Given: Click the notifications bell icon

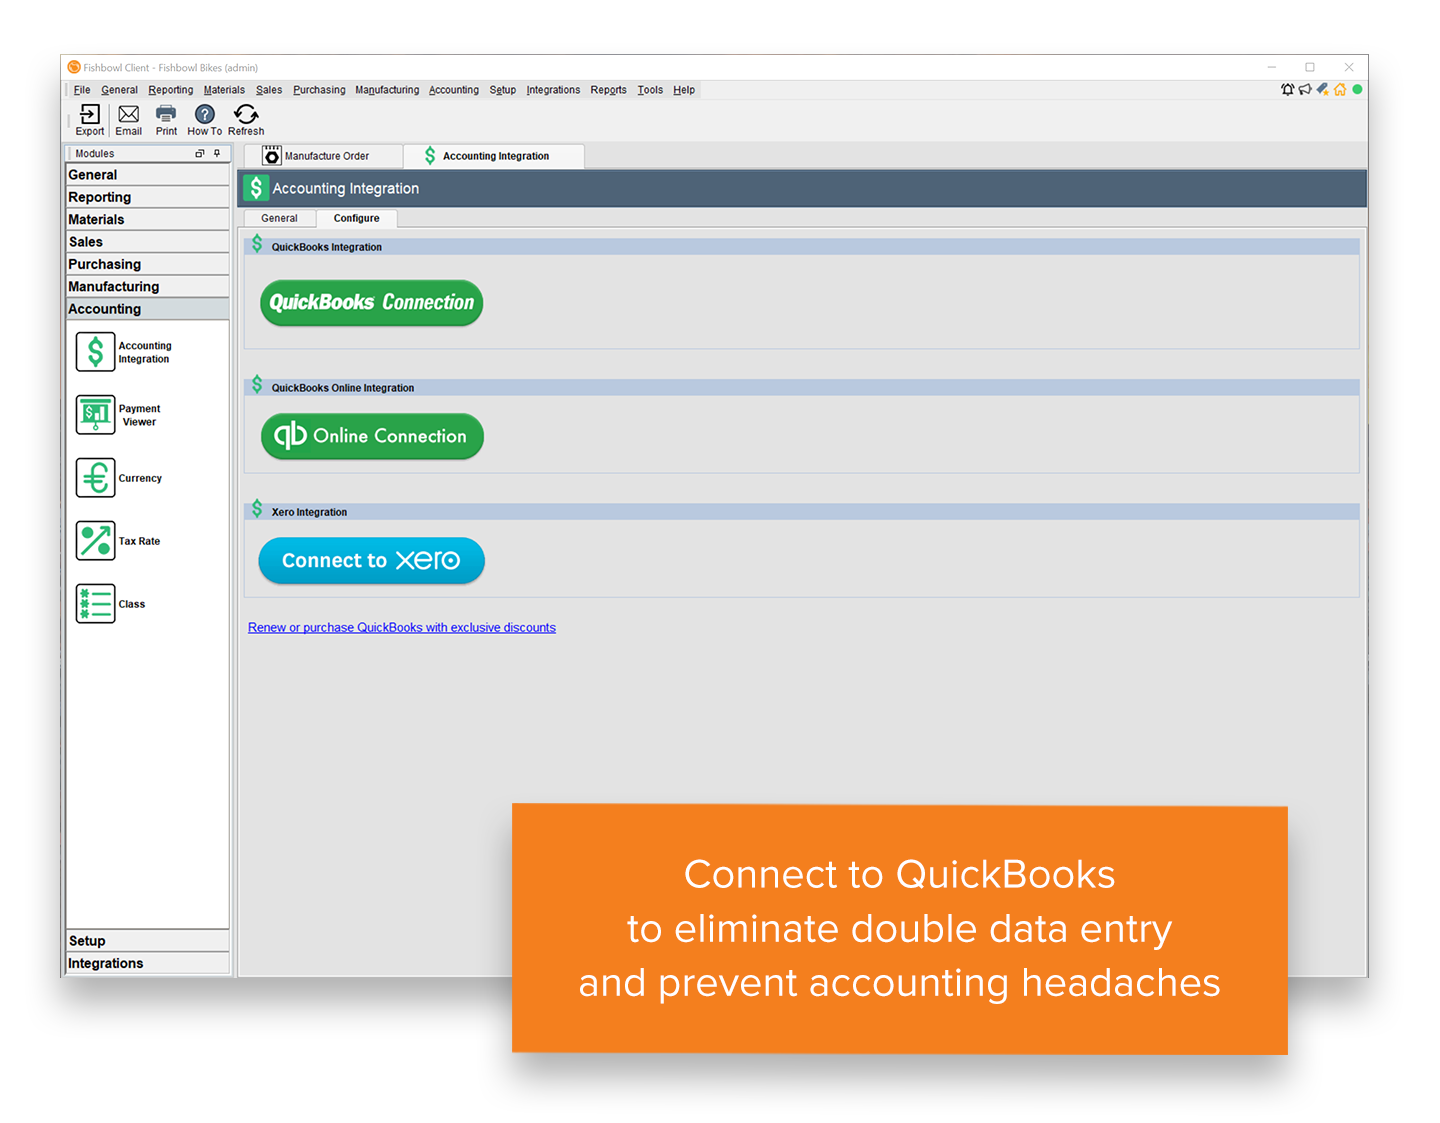Looking at the screenshot, I should tap(1287, 89).
